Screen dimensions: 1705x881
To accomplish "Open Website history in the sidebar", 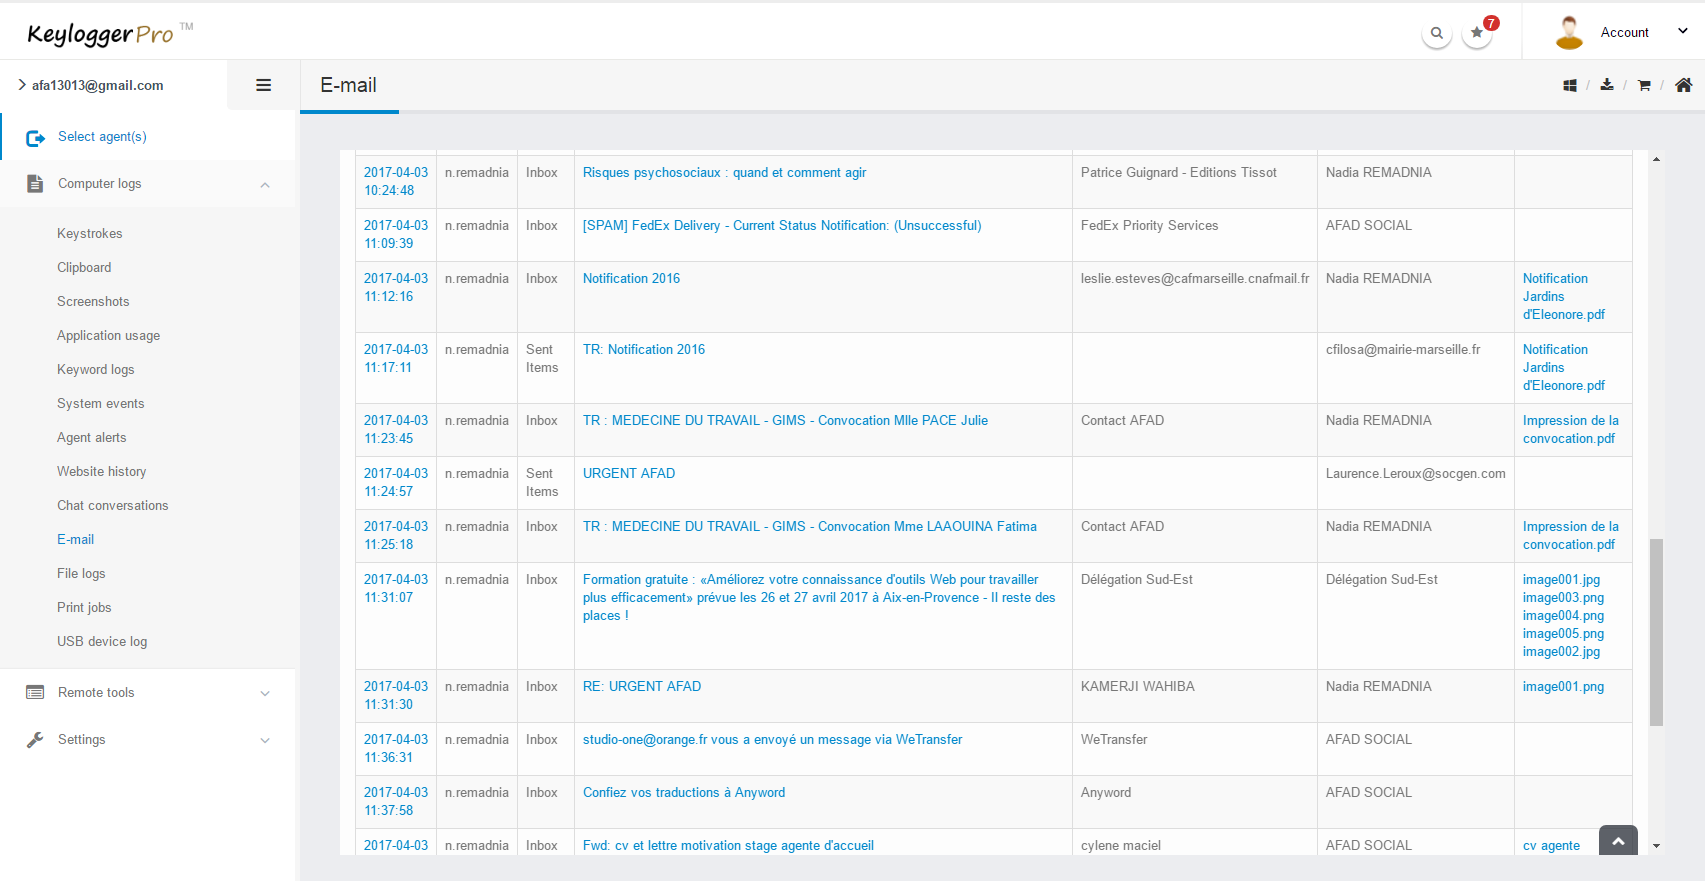I will point(101,471).
